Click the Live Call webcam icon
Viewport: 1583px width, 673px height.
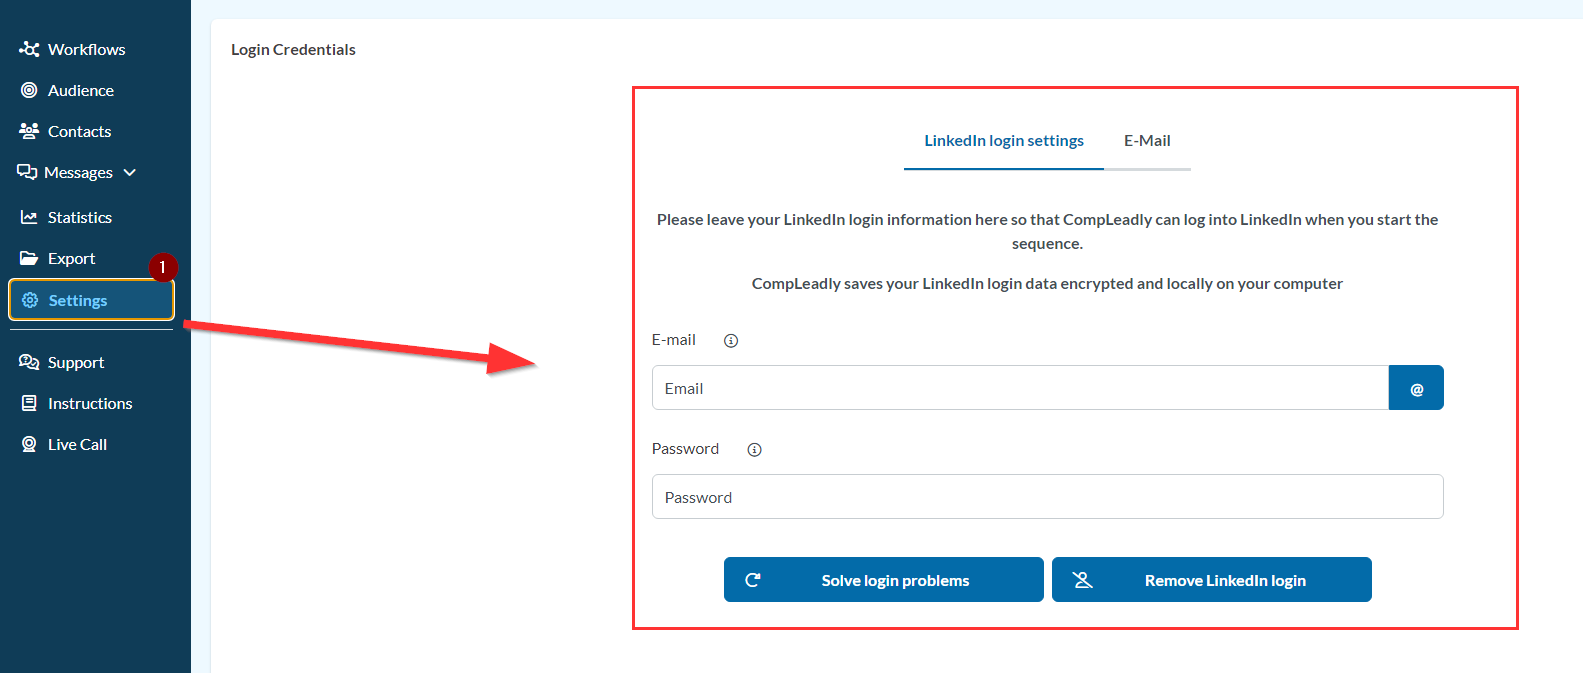29,444
